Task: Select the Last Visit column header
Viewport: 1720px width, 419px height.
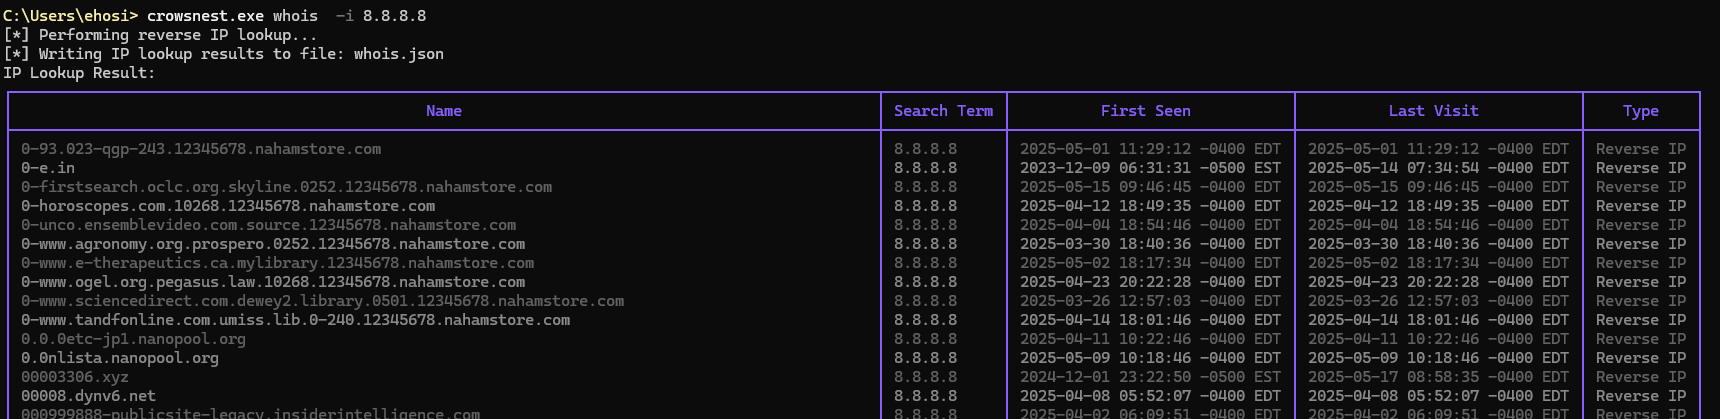Action: tap(1433, 111)
